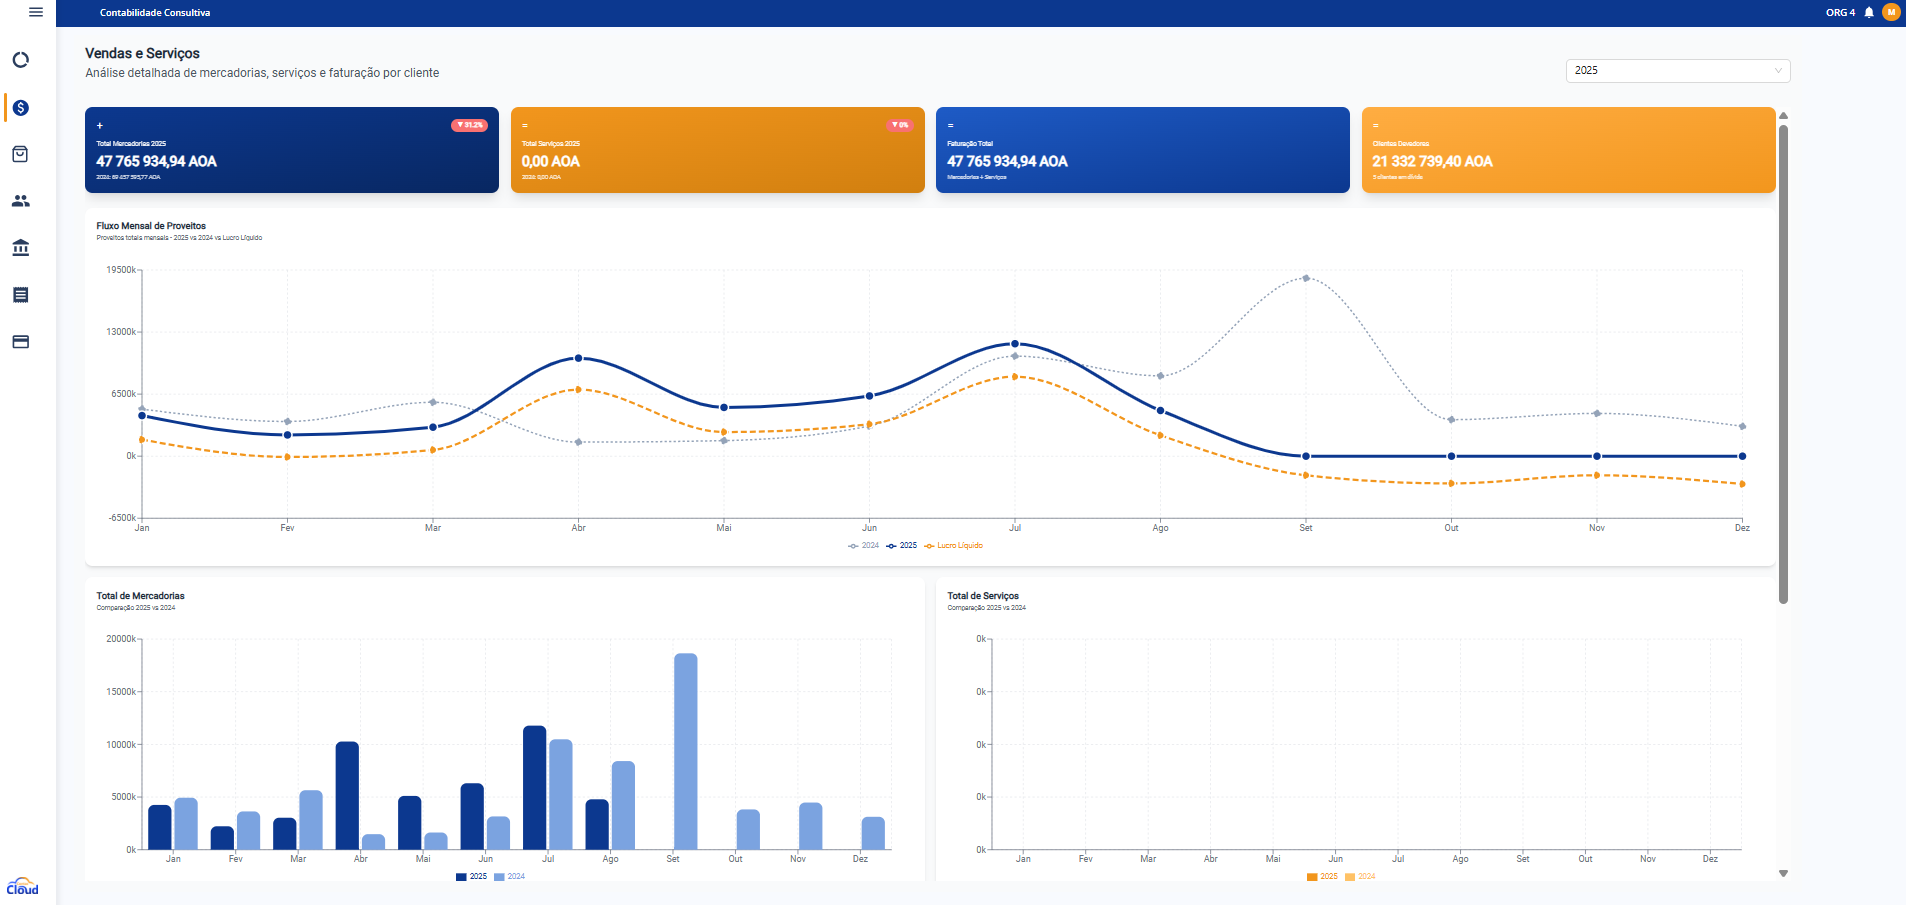Open the donut chart dashboard icon

20,60
